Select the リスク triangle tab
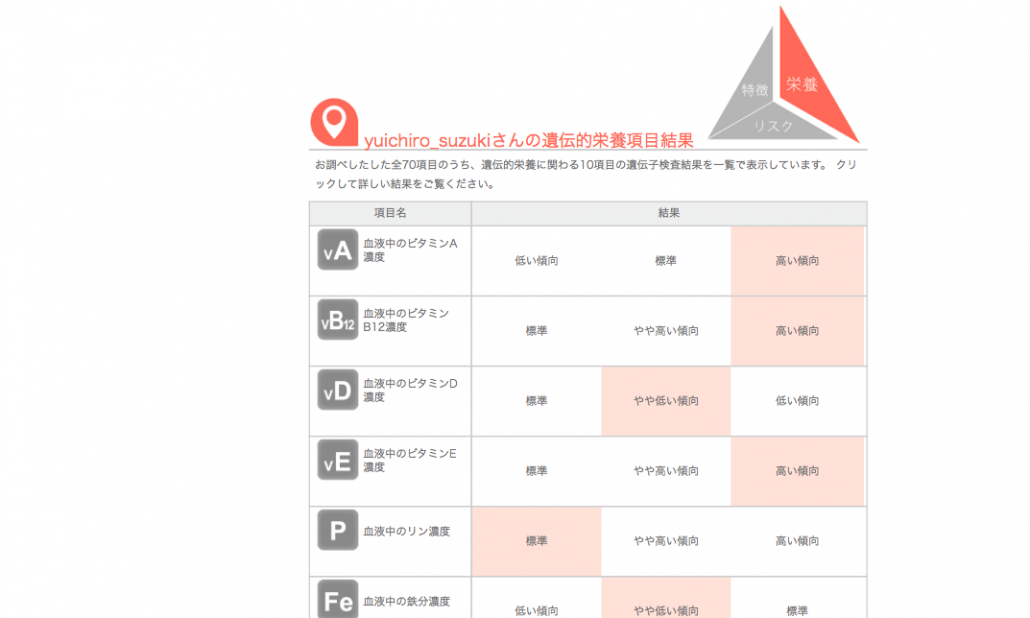Image resolution: width=1030 pixels, height=618 pixels. click(773, 126)
